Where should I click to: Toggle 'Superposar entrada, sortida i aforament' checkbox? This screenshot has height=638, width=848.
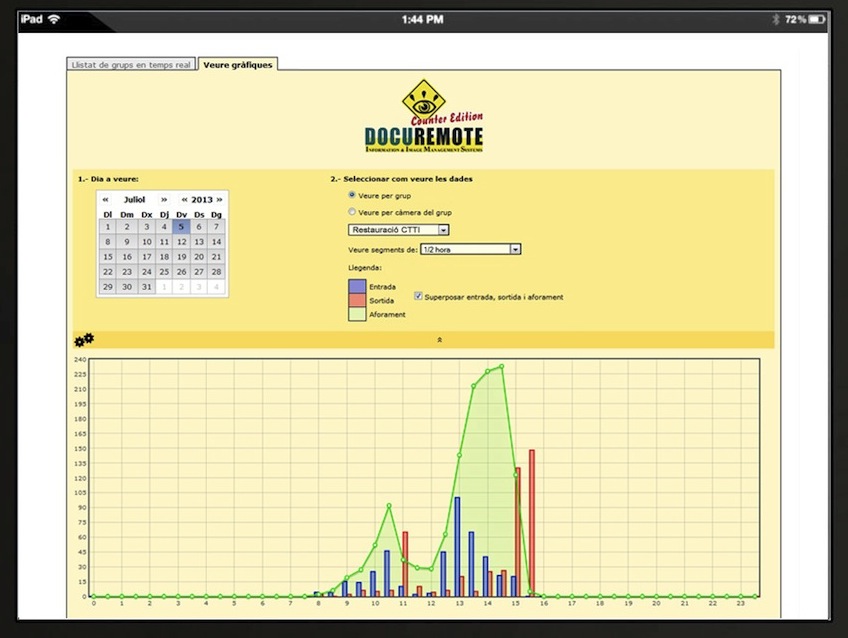(x=418, y=296)
